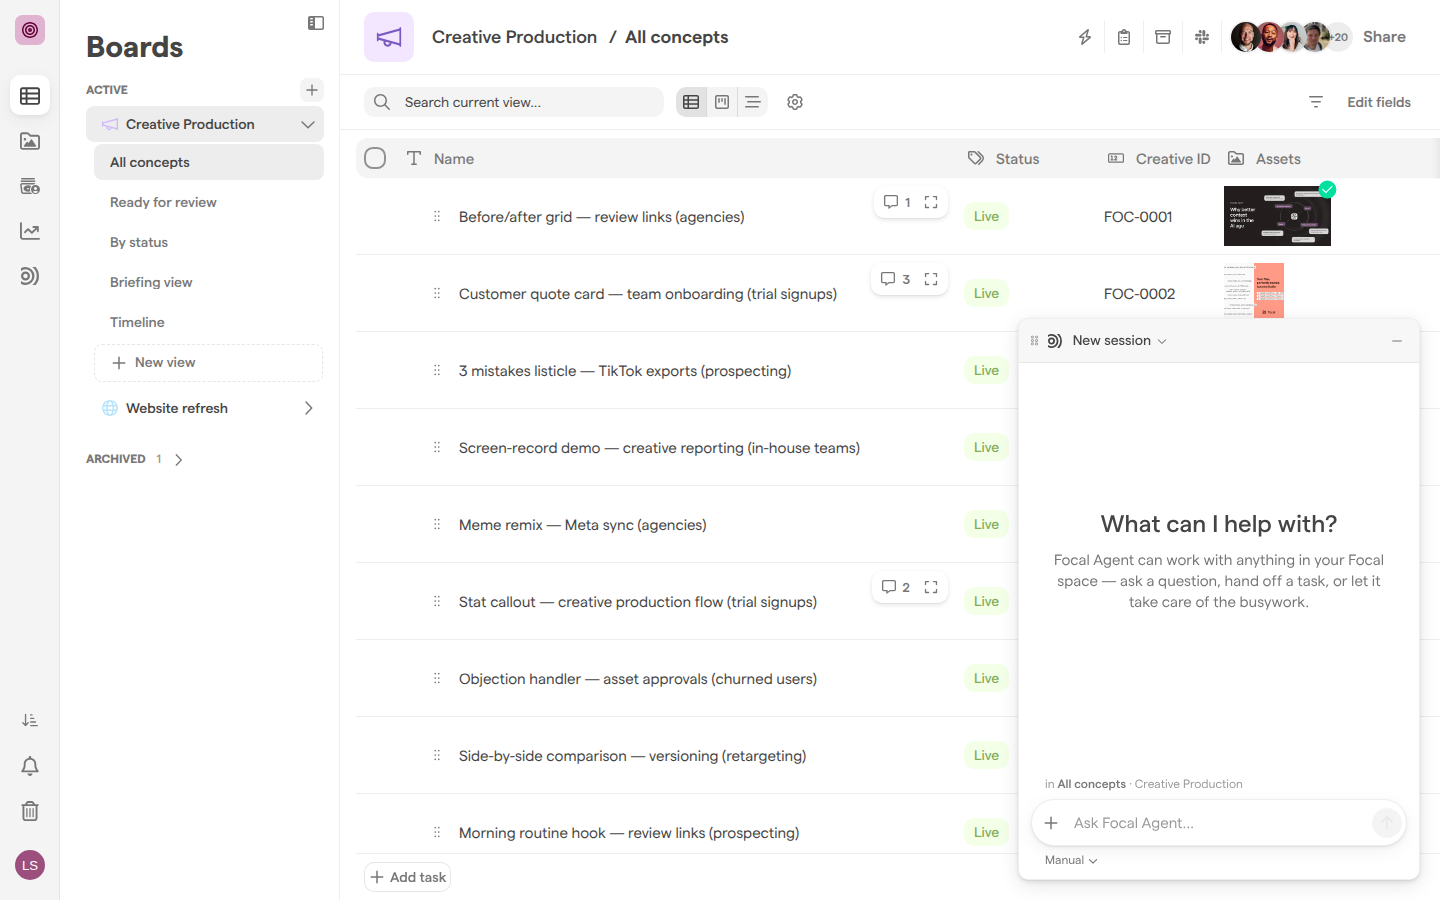This screenshot has height=900, width=1440.
Task: Switch to list layout toggle
Action: pyautogui.click(x=753, y=102)
